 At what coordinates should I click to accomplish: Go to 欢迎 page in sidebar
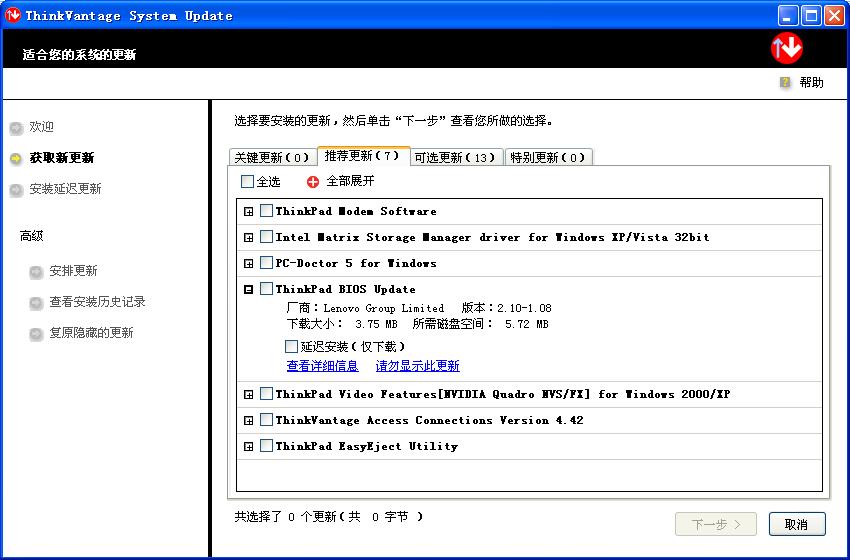click(x=41, y=127)
